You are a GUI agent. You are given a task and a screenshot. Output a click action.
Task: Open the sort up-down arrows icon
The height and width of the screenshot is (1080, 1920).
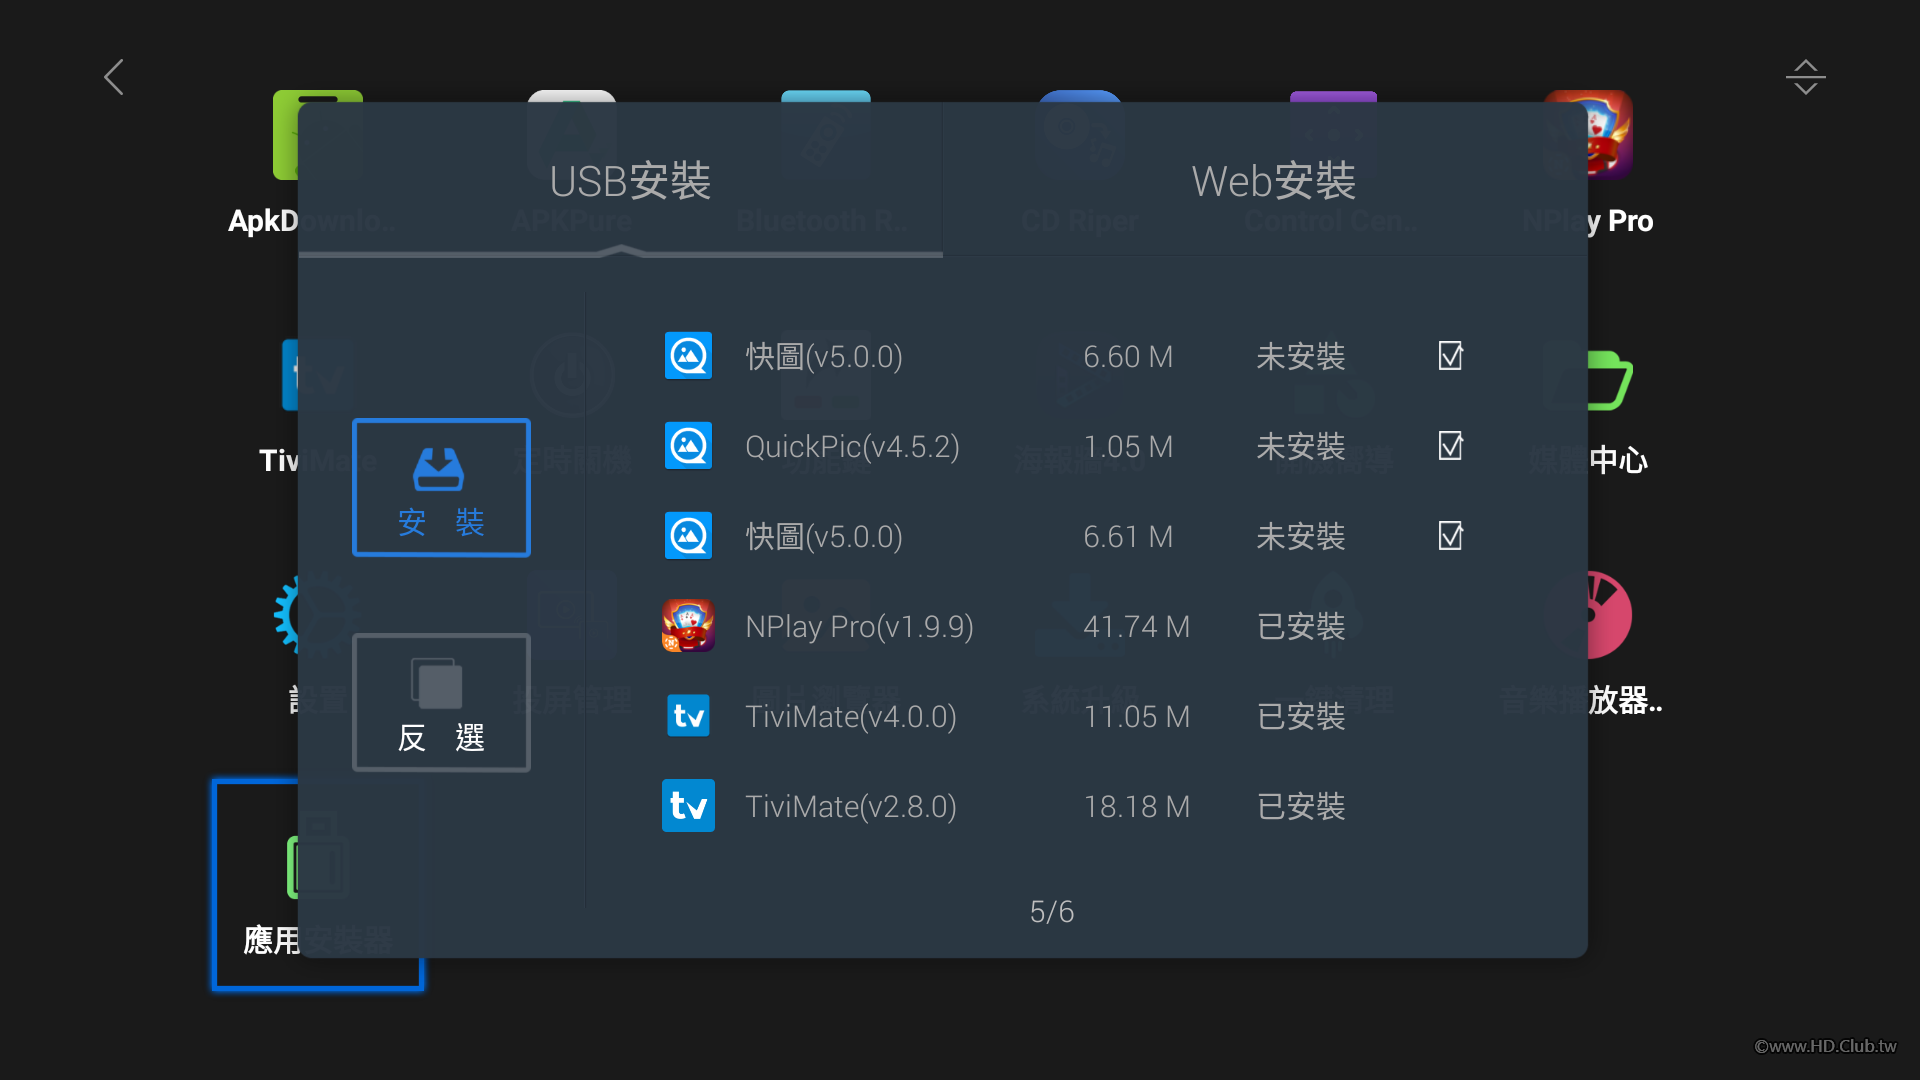1805,77
